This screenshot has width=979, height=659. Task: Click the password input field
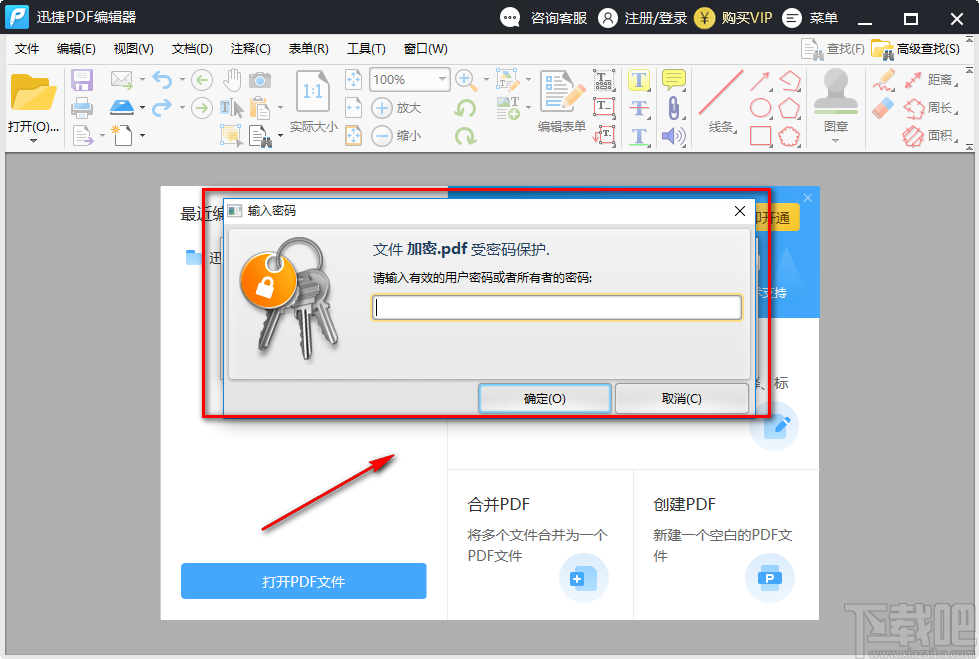pos(557,307)
